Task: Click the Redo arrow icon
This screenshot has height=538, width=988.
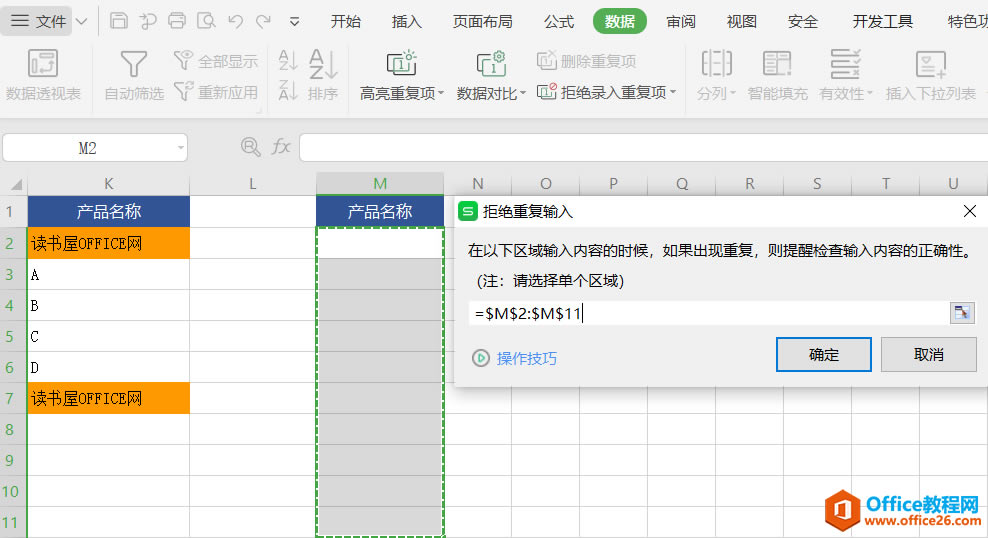Action: point(263,21)
